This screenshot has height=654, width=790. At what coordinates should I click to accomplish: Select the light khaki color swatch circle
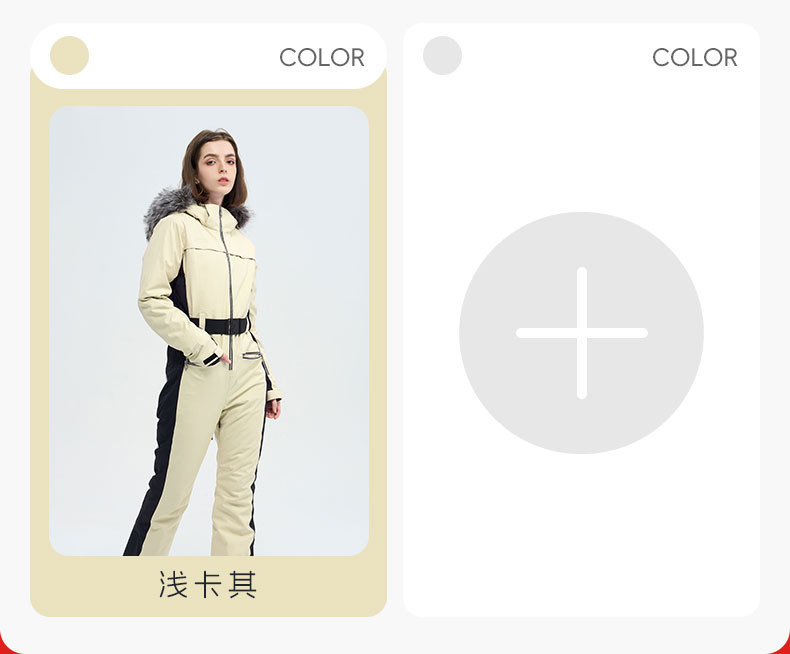click(x=70, y=55)
